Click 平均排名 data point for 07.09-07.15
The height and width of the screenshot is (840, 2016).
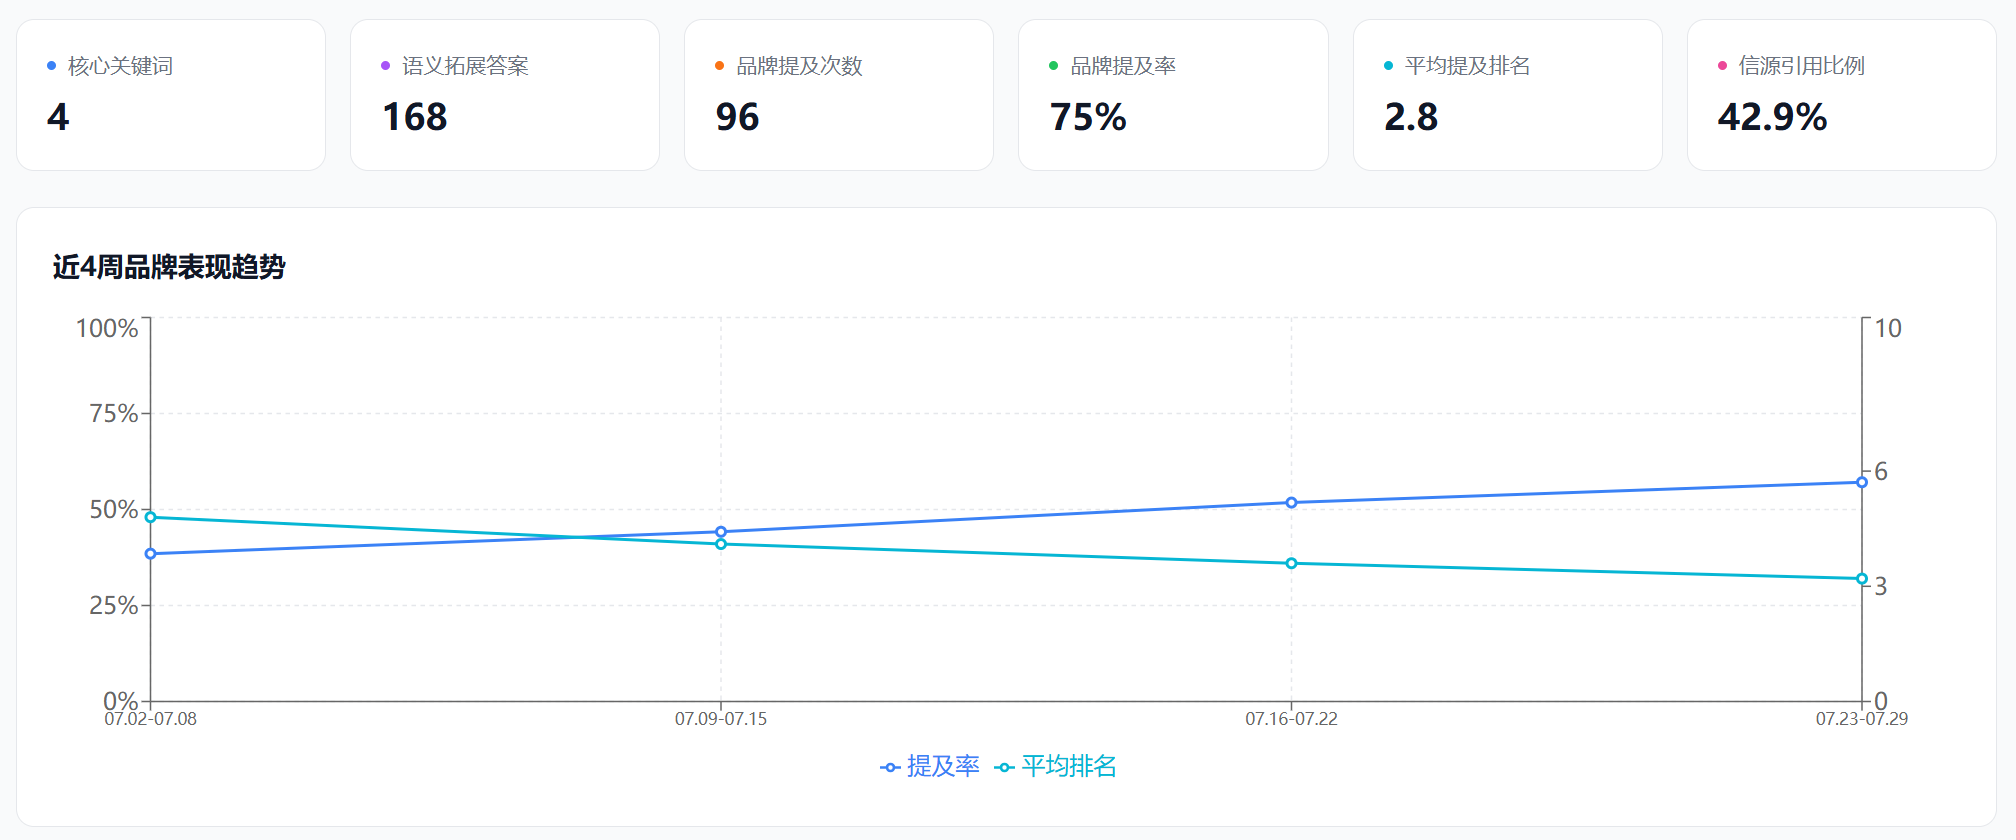pyautogui.click(x=721, y=544)
